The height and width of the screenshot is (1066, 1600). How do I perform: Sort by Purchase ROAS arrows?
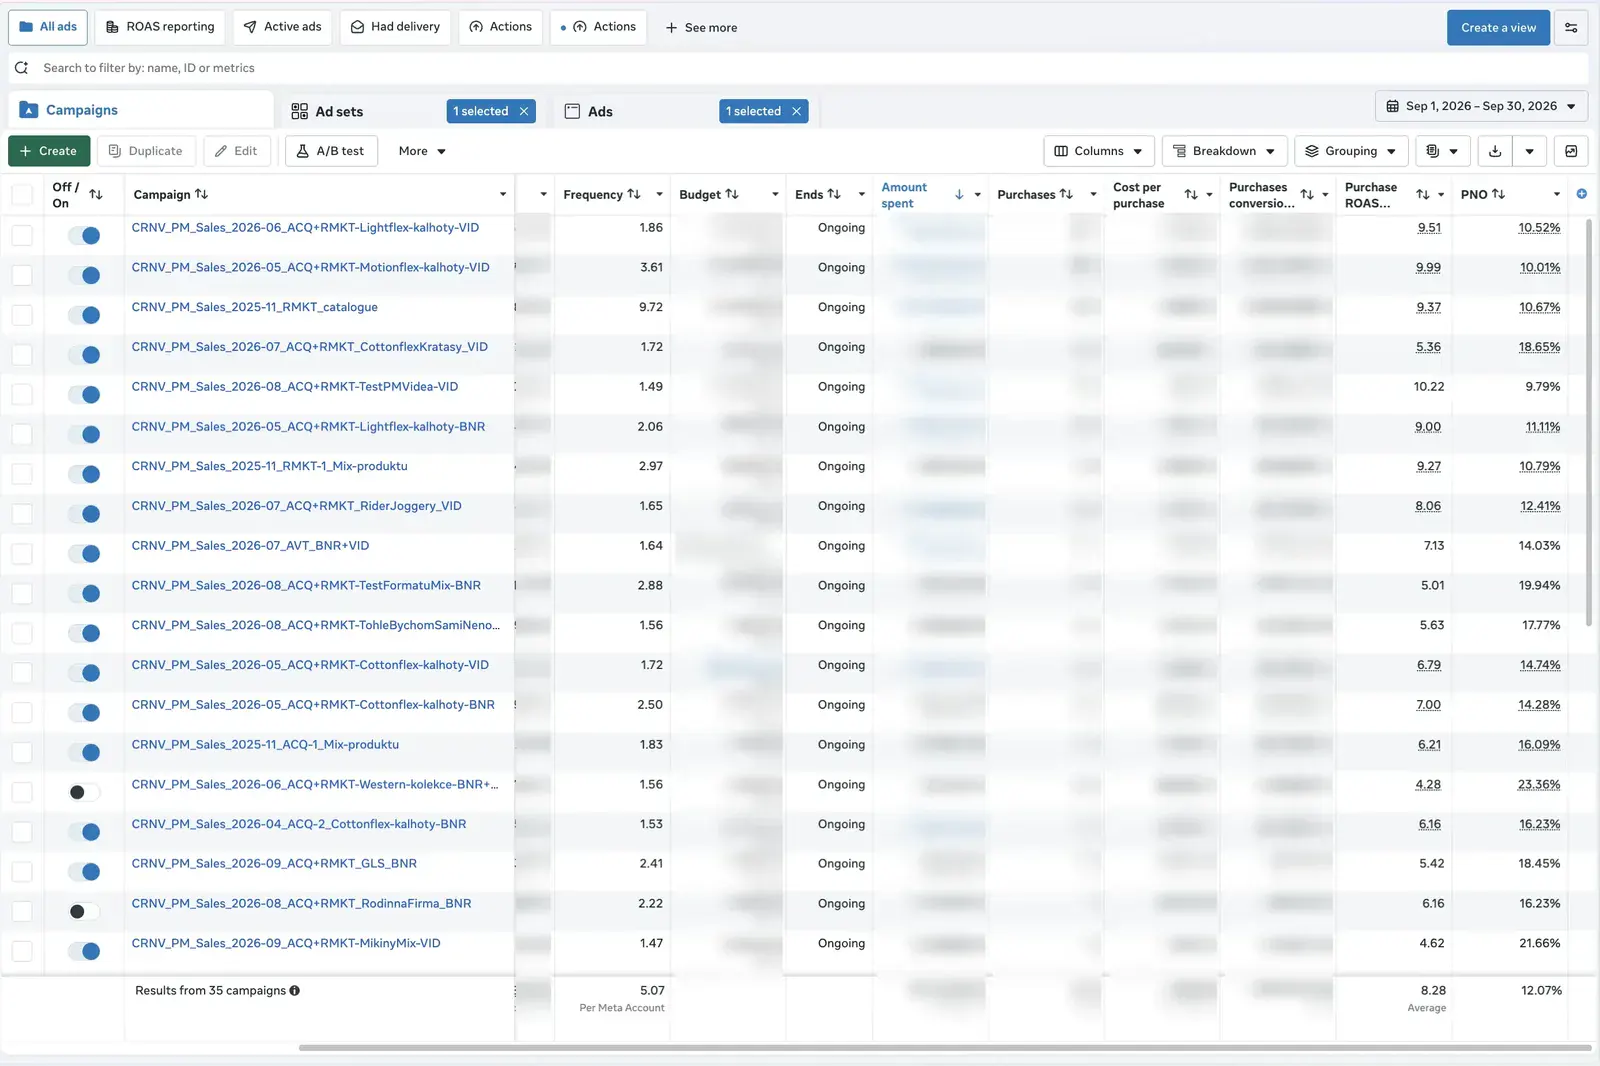pyautogui.click(x=1423, y=195)
